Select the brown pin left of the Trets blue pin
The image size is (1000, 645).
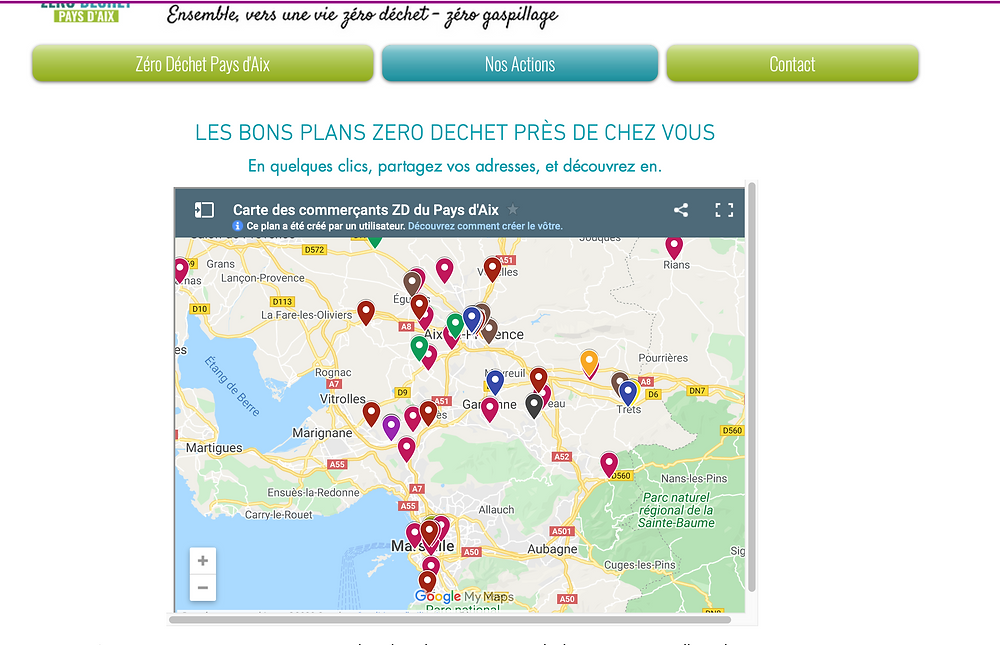pyautogui.click(x=618, y=383)
